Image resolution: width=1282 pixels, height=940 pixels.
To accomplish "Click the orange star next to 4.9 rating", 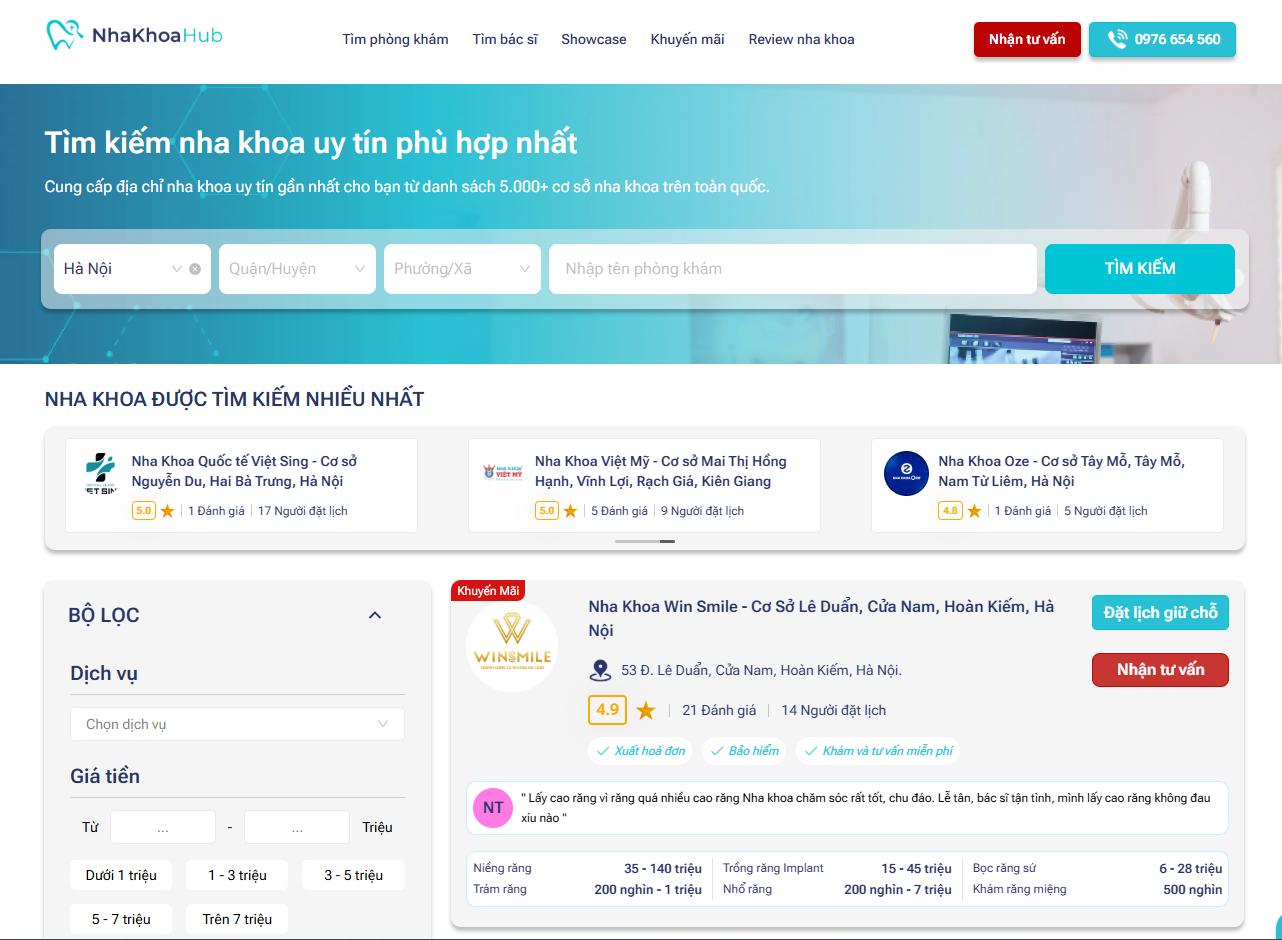I will pos(646,711).
